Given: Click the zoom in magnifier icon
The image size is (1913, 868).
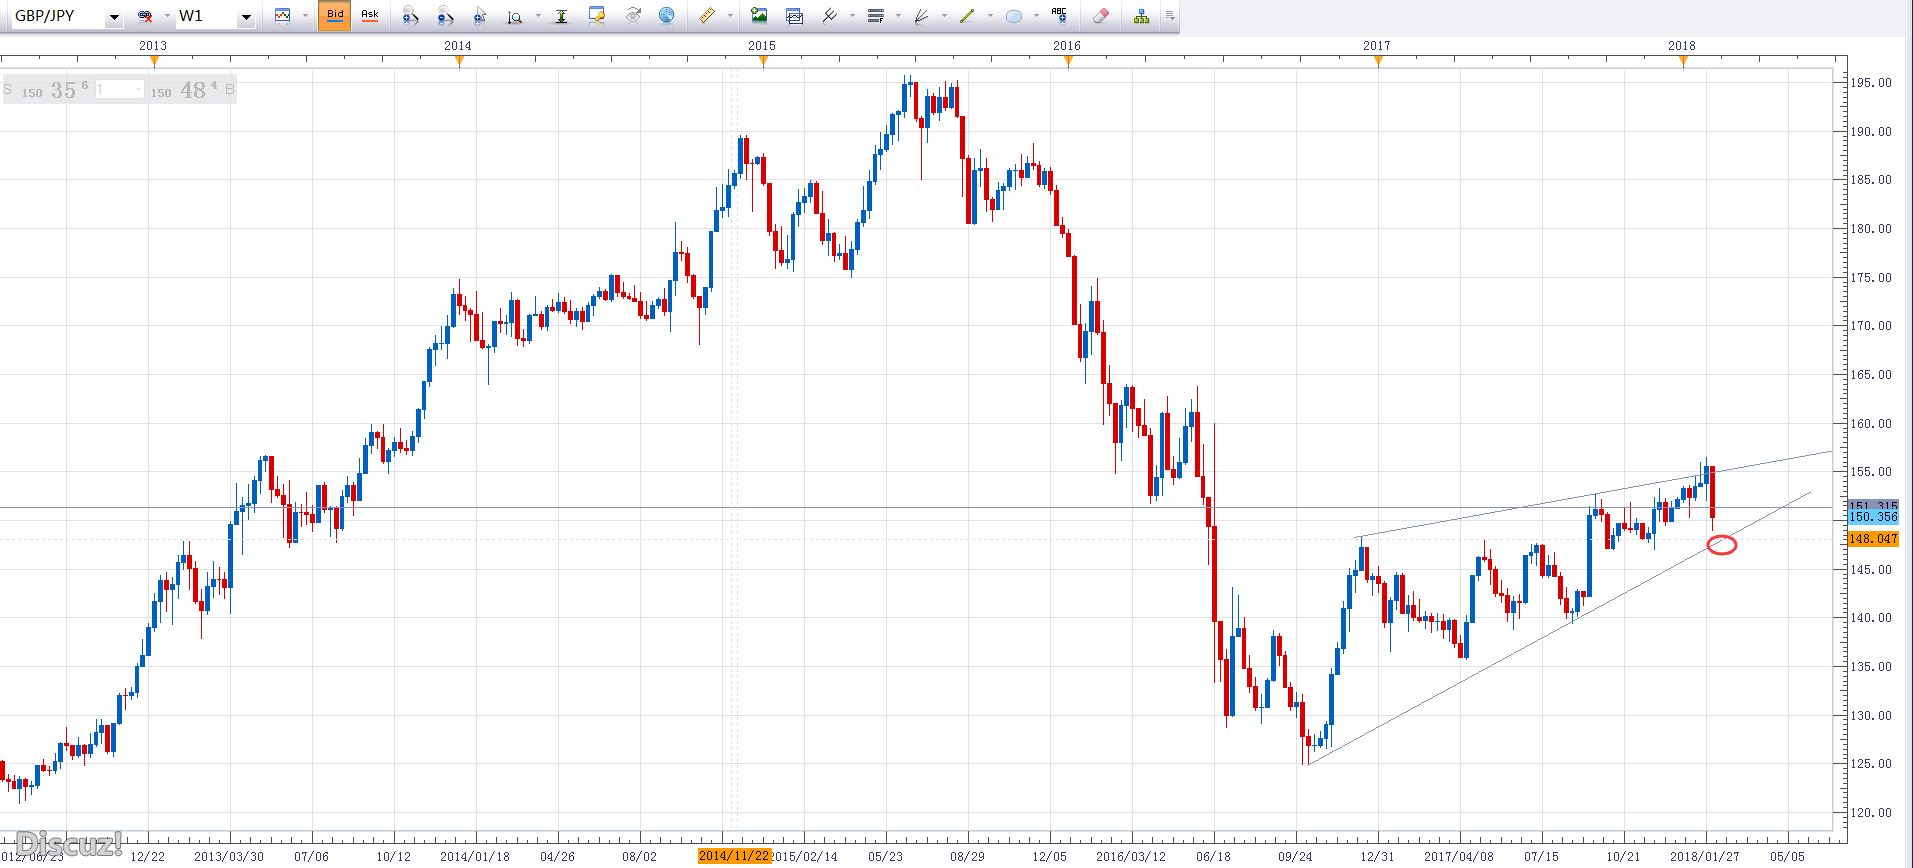Looking at the screenshot, I should (410, 16).
